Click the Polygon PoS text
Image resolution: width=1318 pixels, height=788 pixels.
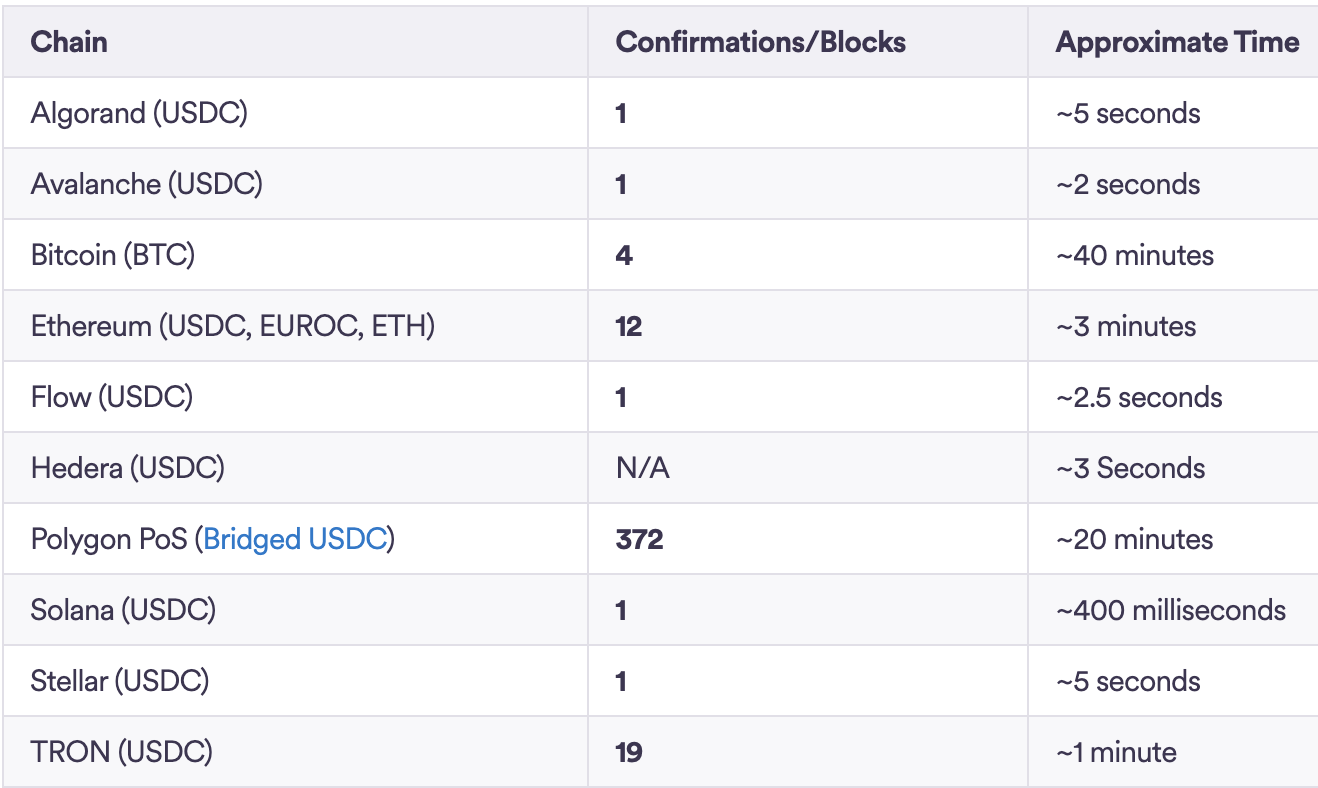tap(110, 540)
